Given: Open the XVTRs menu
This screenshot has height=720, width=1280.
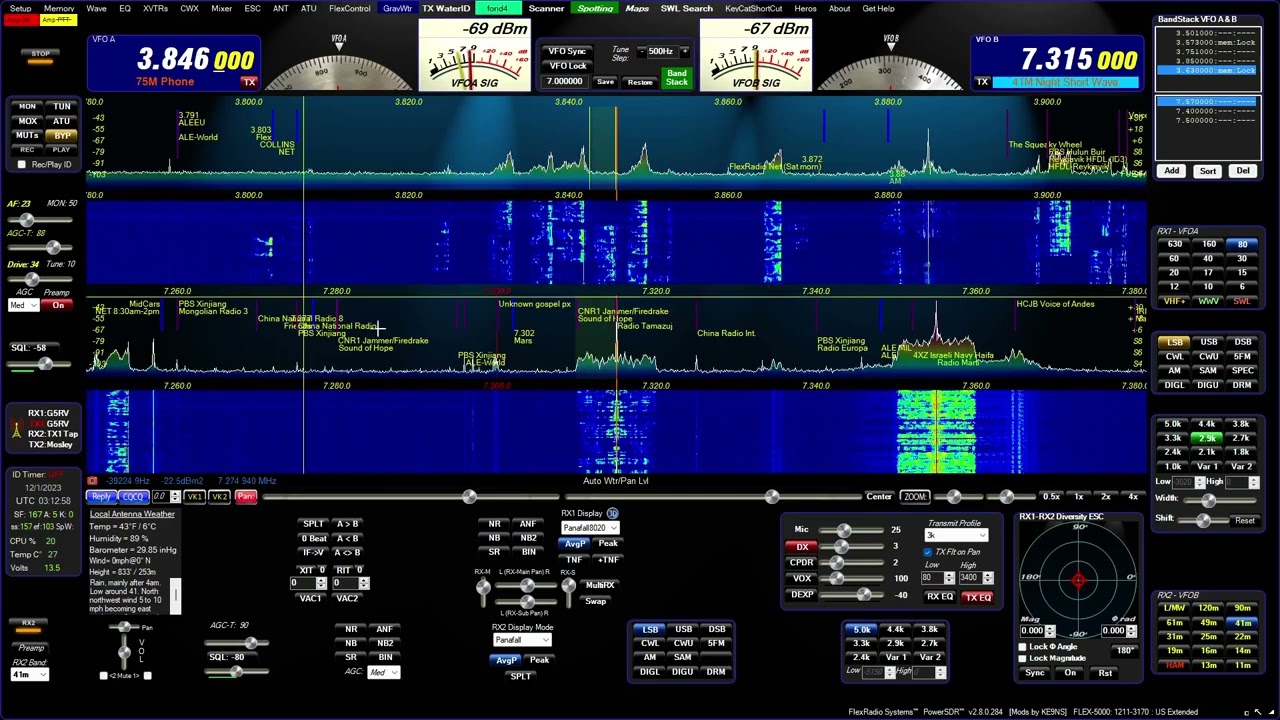Looking at the screenshot, I should (155, 8).
